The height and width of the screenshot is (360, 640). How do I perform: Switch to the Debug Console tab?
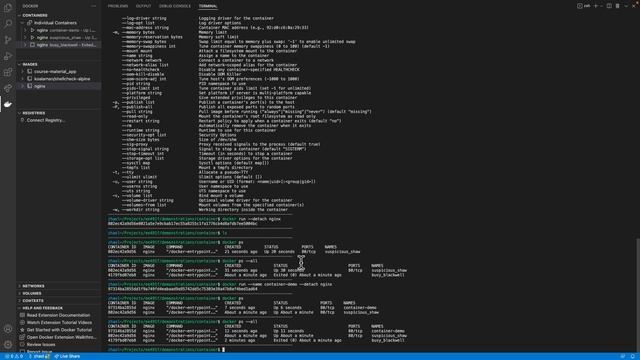[175, 6]
